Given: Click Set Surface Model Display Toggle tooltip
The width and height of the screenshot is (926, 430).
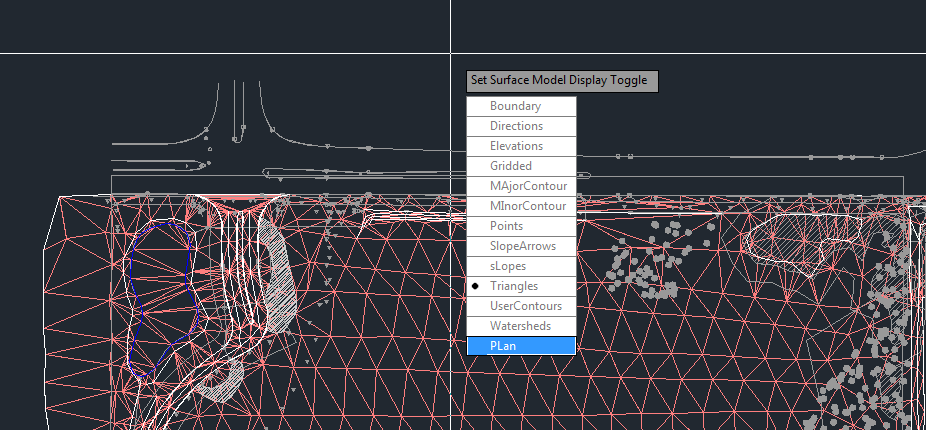Looking at the screenshot, I should click(562, 81).
